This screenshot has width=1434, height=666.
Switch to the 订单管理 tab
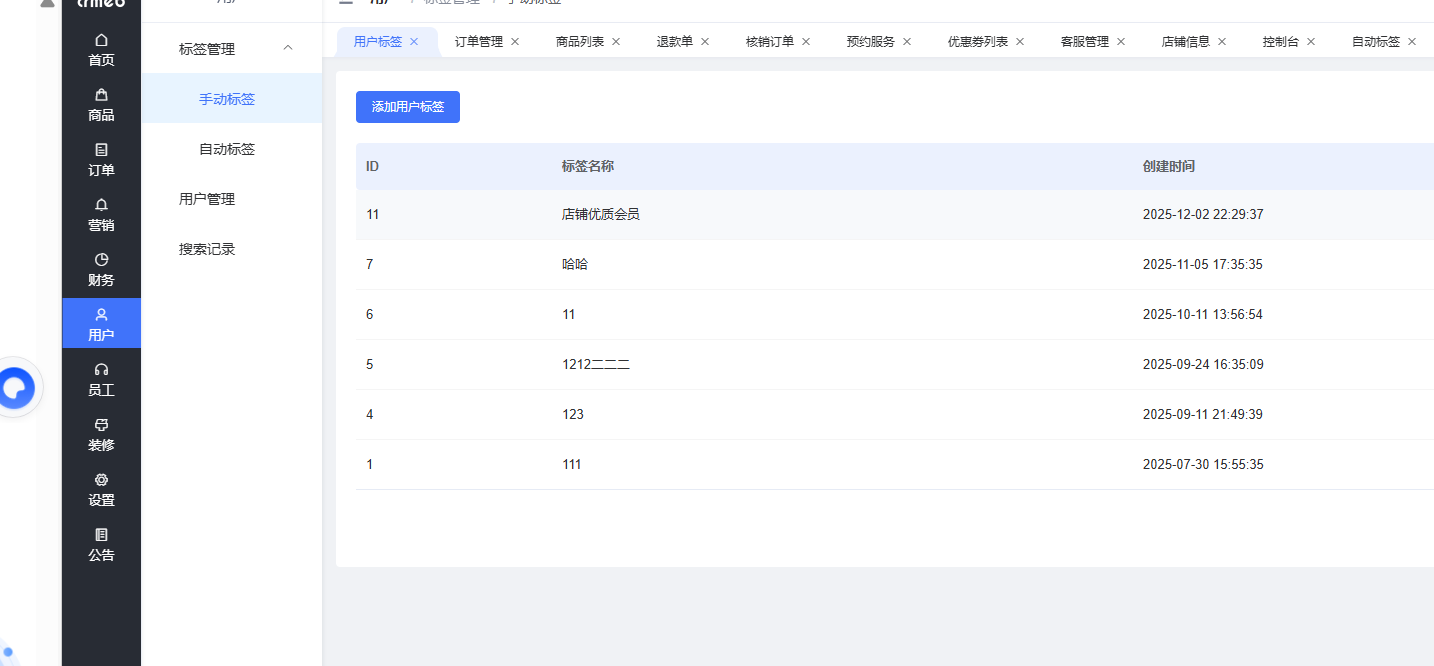(x=478, y=42)
